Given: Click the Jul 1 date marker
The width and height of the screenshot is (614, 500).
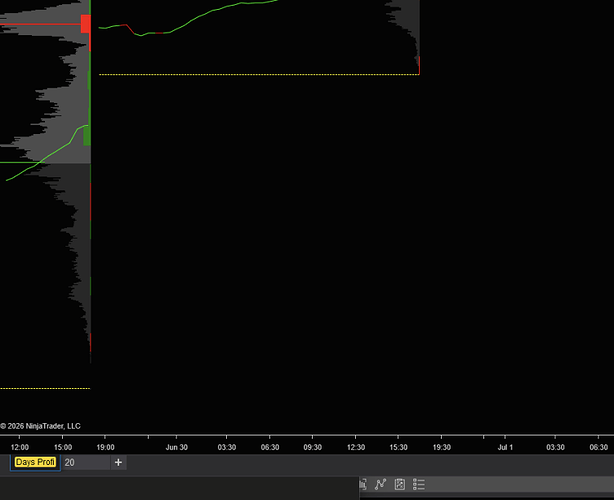Looking at the screenshot, I should 505,447.
